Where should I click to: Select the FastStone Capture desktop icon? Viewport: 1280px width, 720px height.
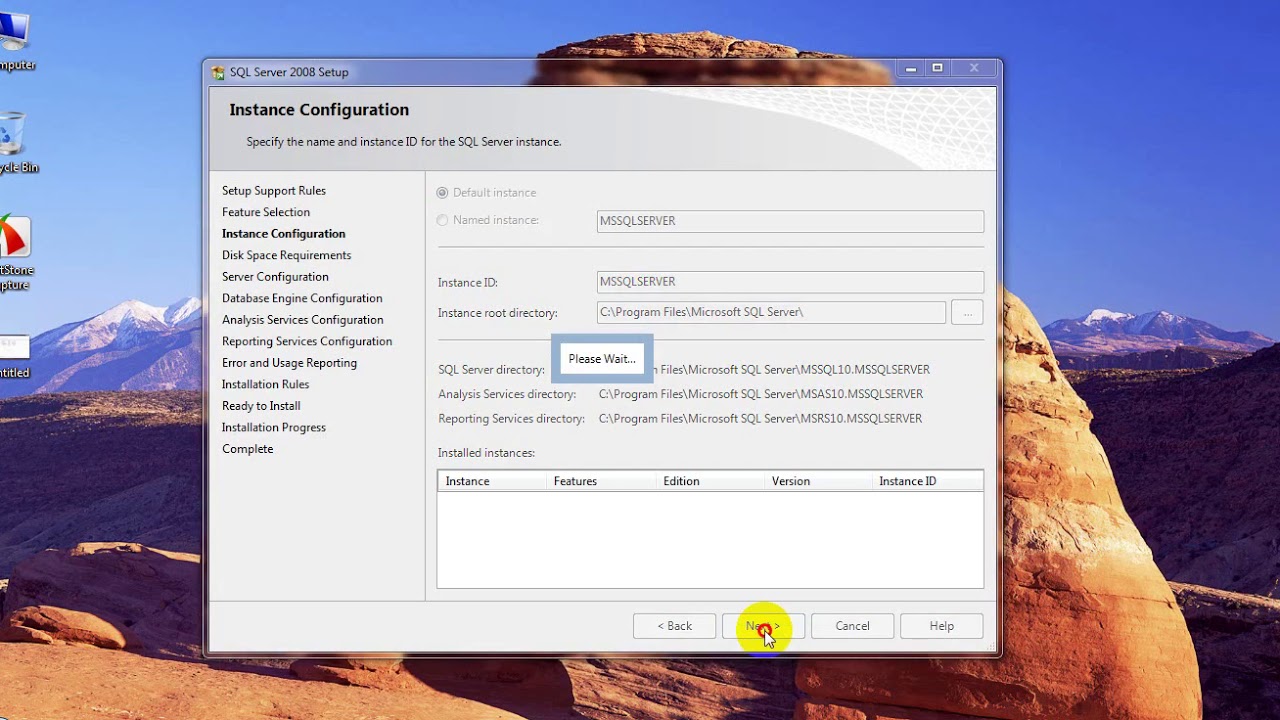[x=16, y=253]
